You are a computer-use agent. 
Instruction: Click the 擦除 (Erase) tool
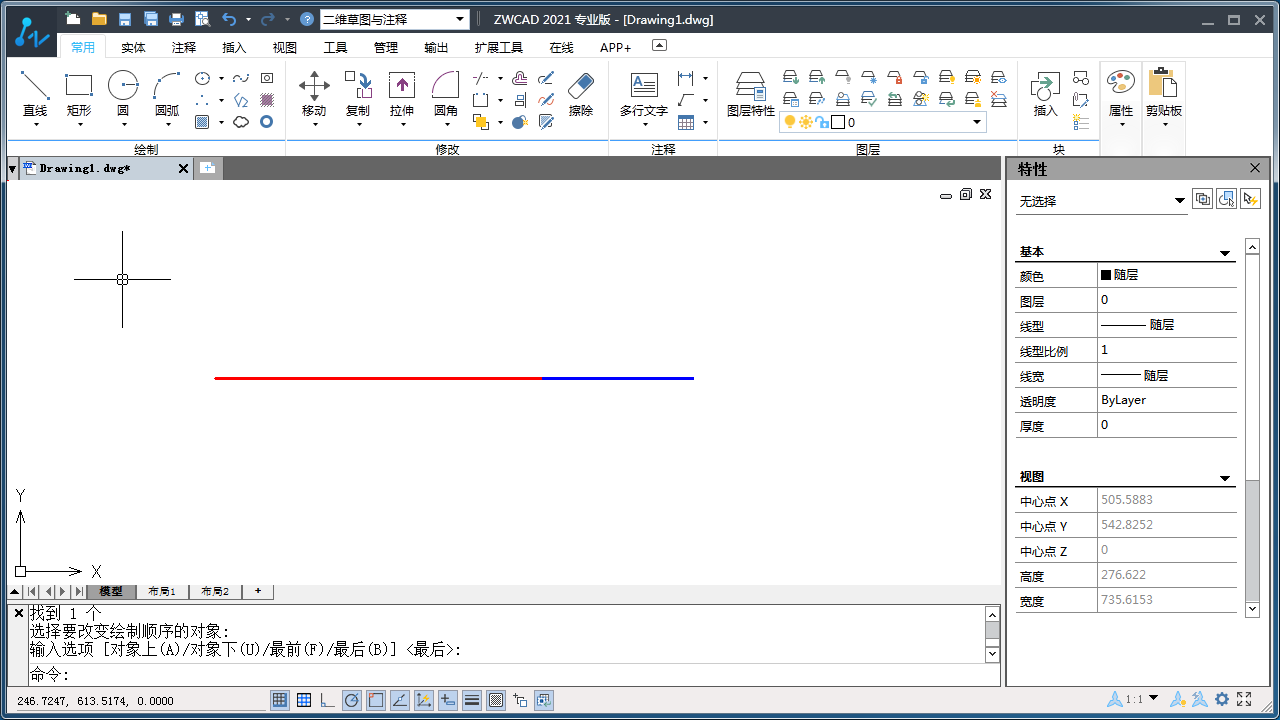click(x=581, y=93)
